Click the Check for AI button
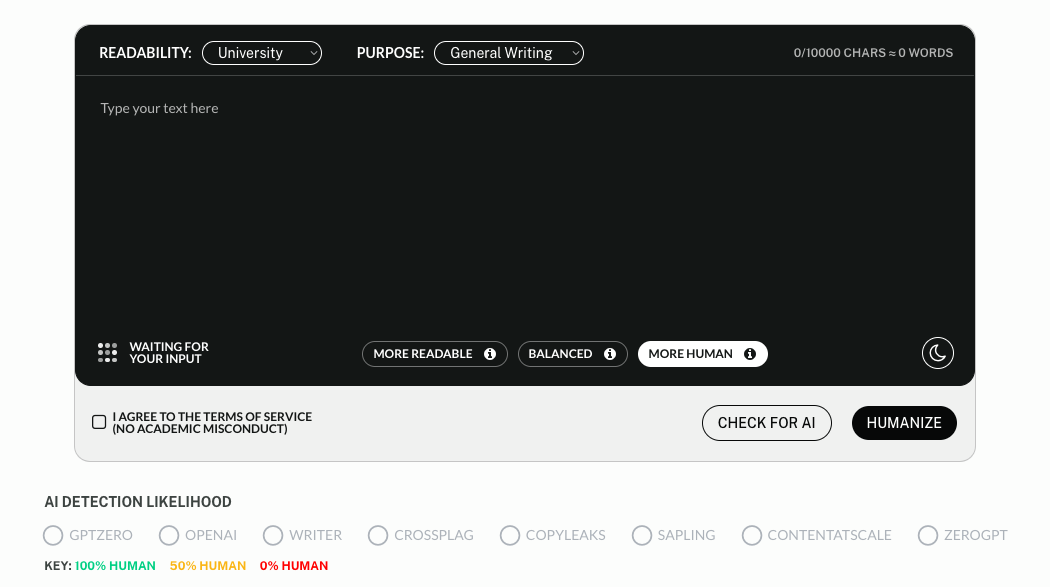This screenshot has width=1050, height=587. [767, 423]
